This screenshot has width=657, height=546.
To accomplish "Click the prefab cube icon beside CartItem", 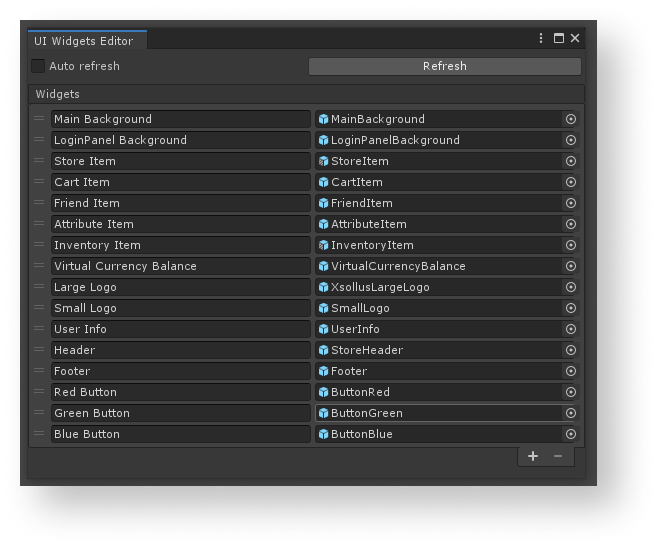I will 324,182.
